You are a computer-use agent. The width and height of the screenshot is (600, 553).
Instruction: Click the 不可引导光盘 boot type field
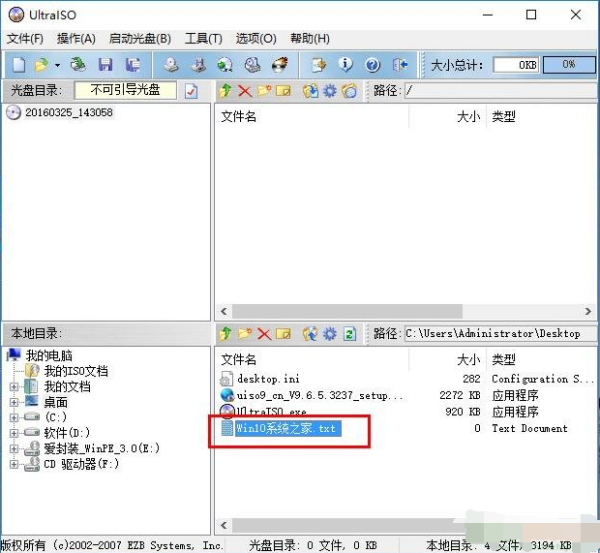[x=125, y=90]
